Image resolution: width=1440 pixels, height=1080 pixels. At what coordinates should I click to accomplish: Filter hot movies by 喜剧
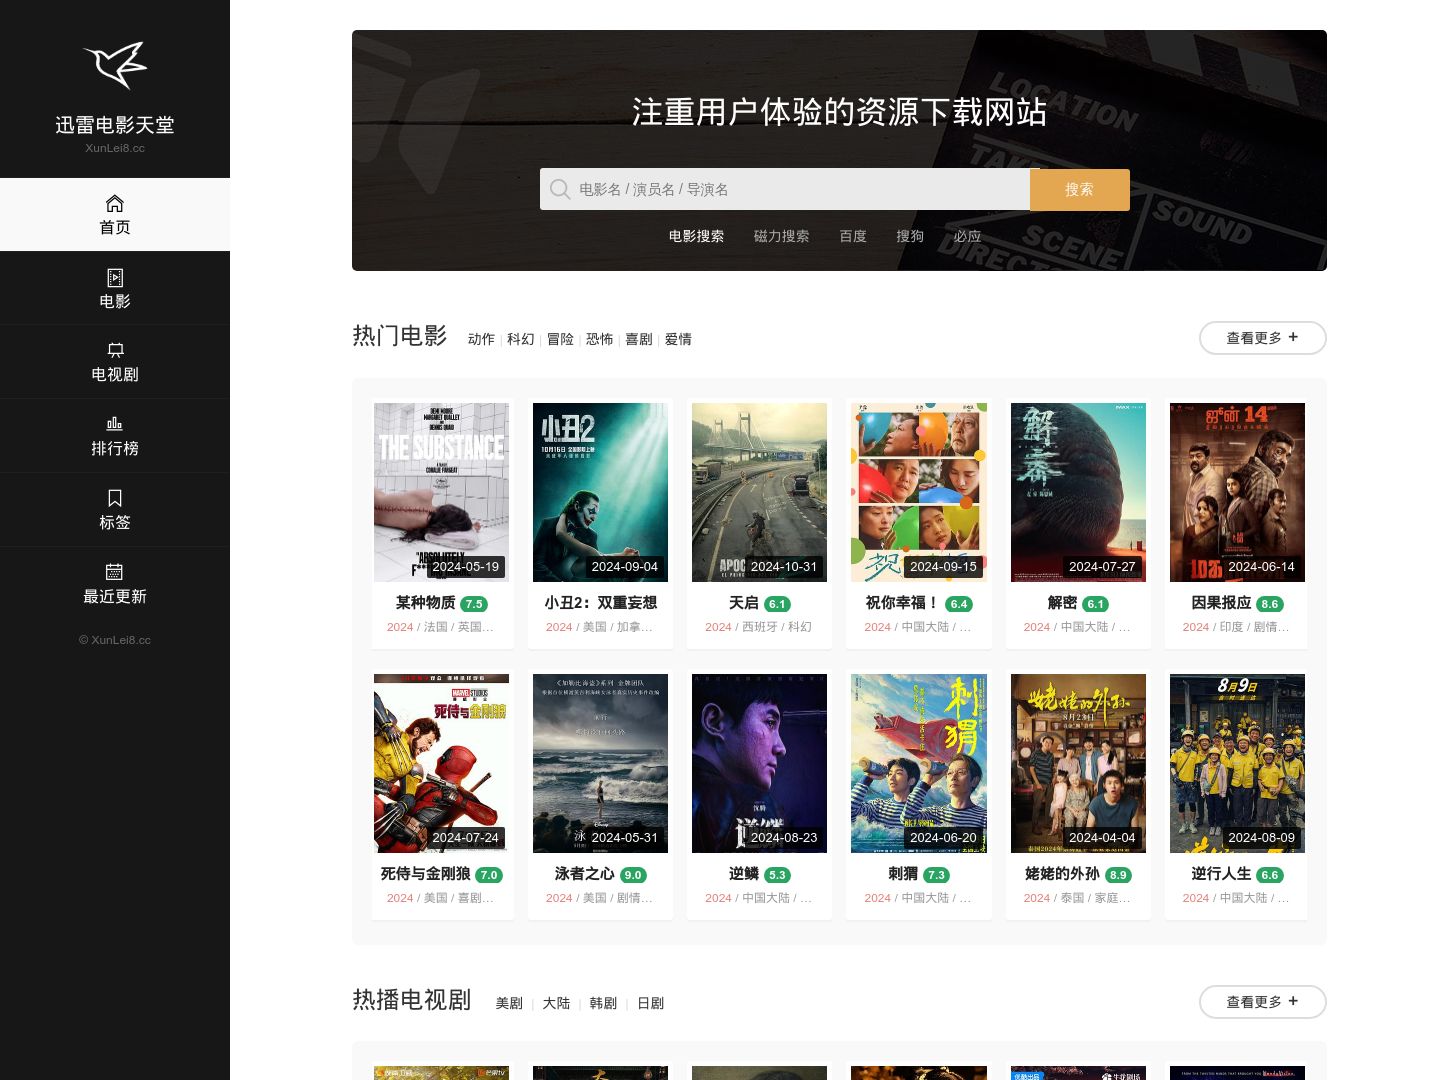point(639,339)
